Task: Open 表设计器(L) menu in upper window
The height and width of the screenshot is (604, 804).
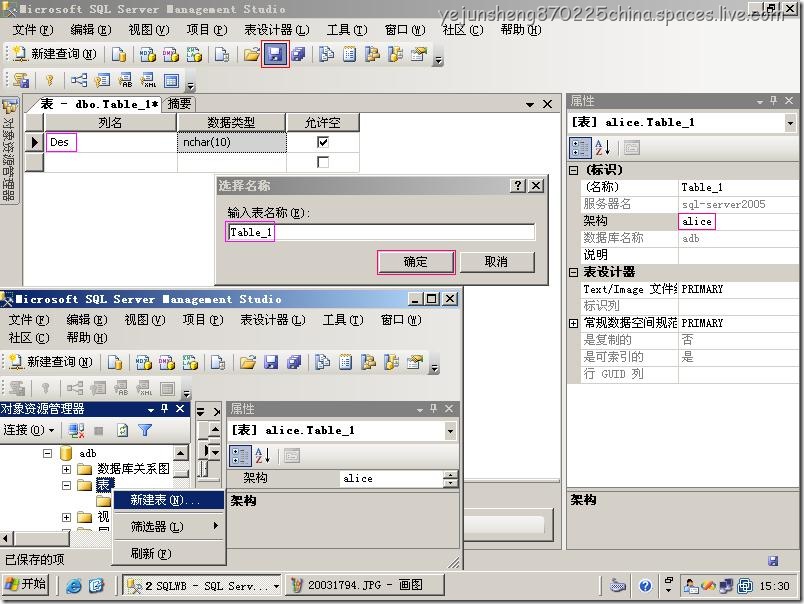Action: click(x=277, y=30)
